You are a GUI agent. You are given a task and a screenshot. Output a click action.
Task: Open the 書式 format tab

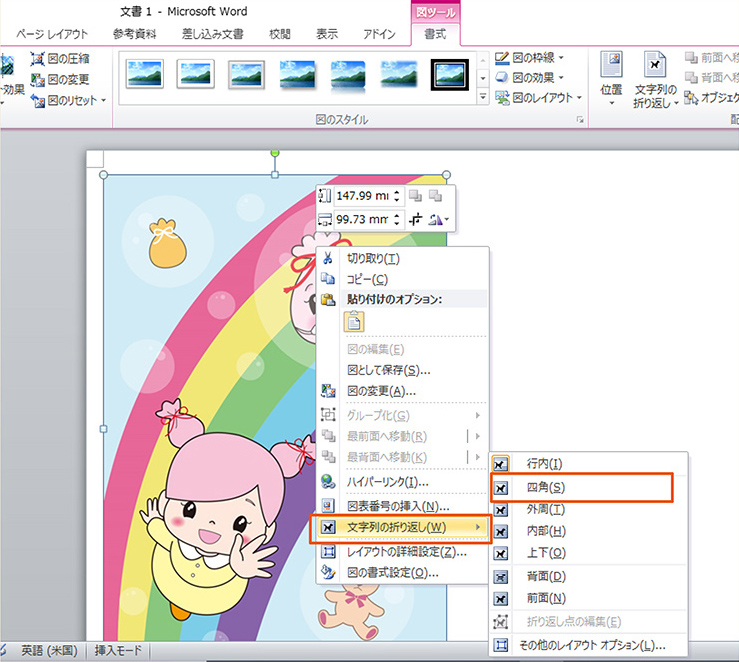(x=435, y=34)
